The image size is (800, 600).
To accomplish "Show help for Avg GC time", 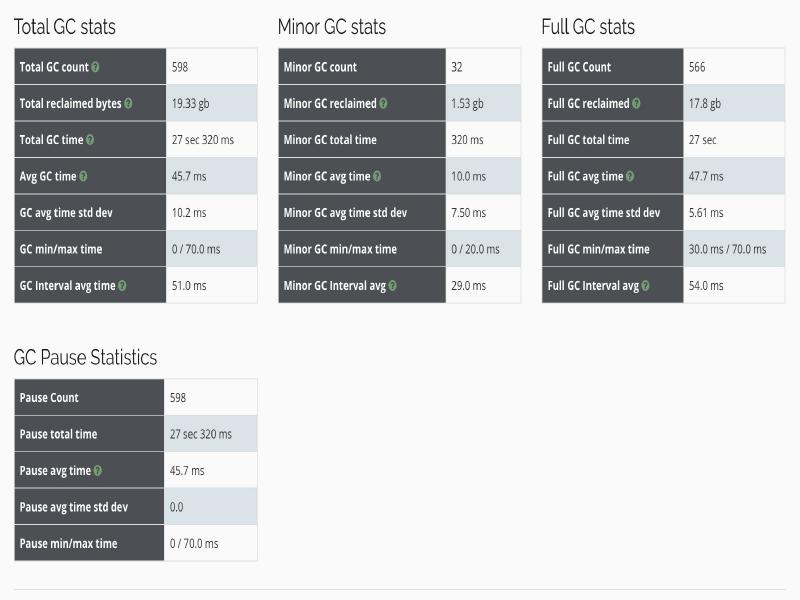I will [x=83, y=177].
